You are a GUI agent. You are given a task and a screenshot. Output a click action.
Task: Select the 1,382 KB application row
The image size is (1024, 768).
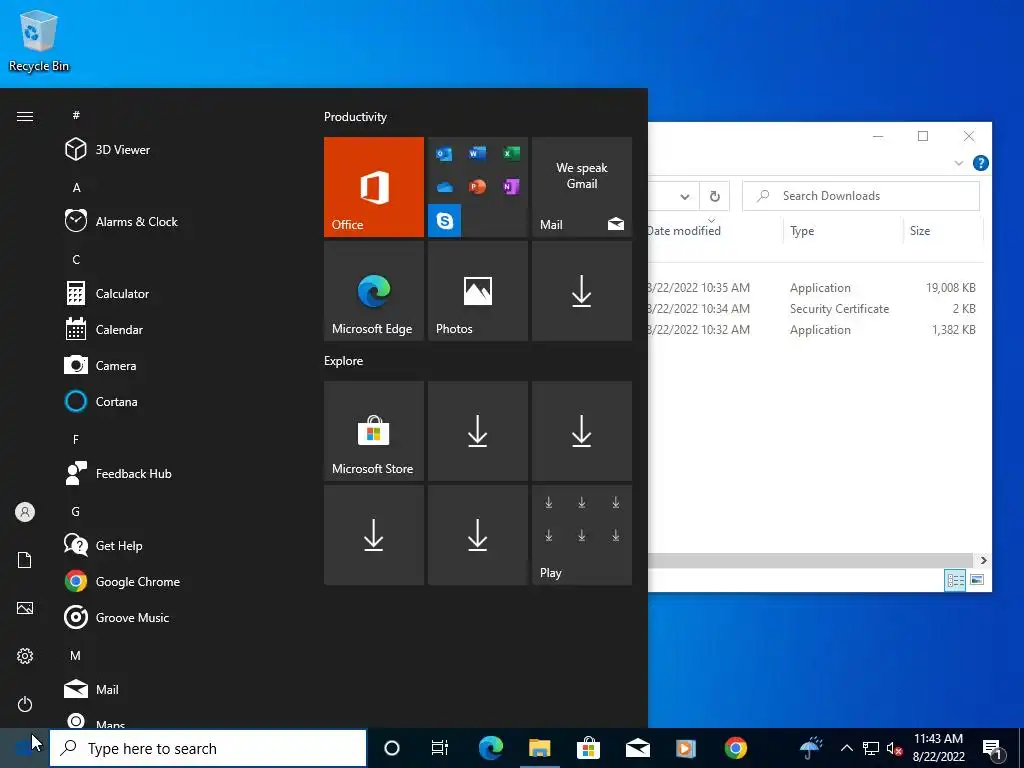coord(816,330)
